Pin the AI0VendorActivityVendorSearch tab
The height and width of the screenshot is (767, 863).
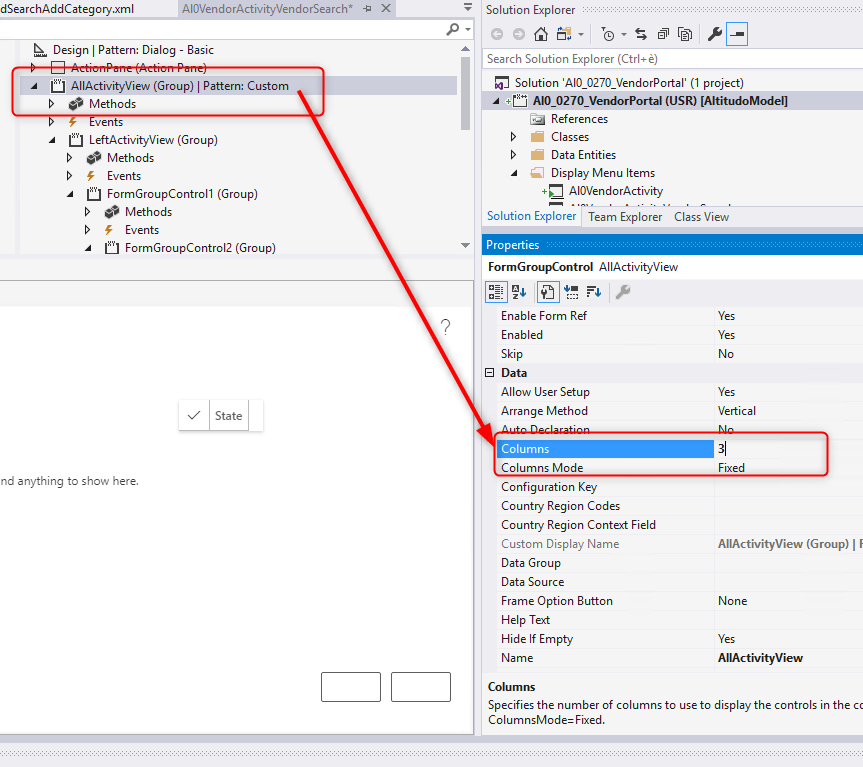click(x=367, y=9)
